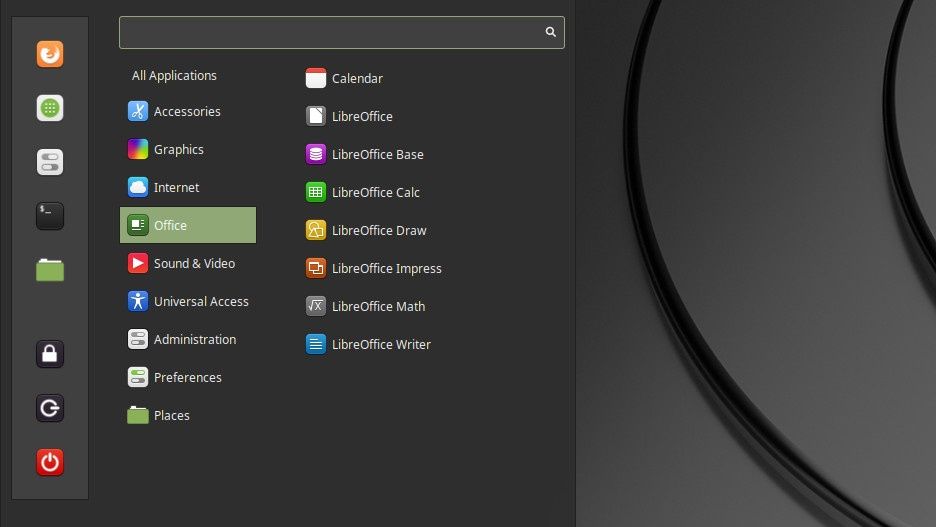The image size is (936, 527).
Task: Click the LibreOffice Math square-root icon
Action: click(x=316, y=306)
